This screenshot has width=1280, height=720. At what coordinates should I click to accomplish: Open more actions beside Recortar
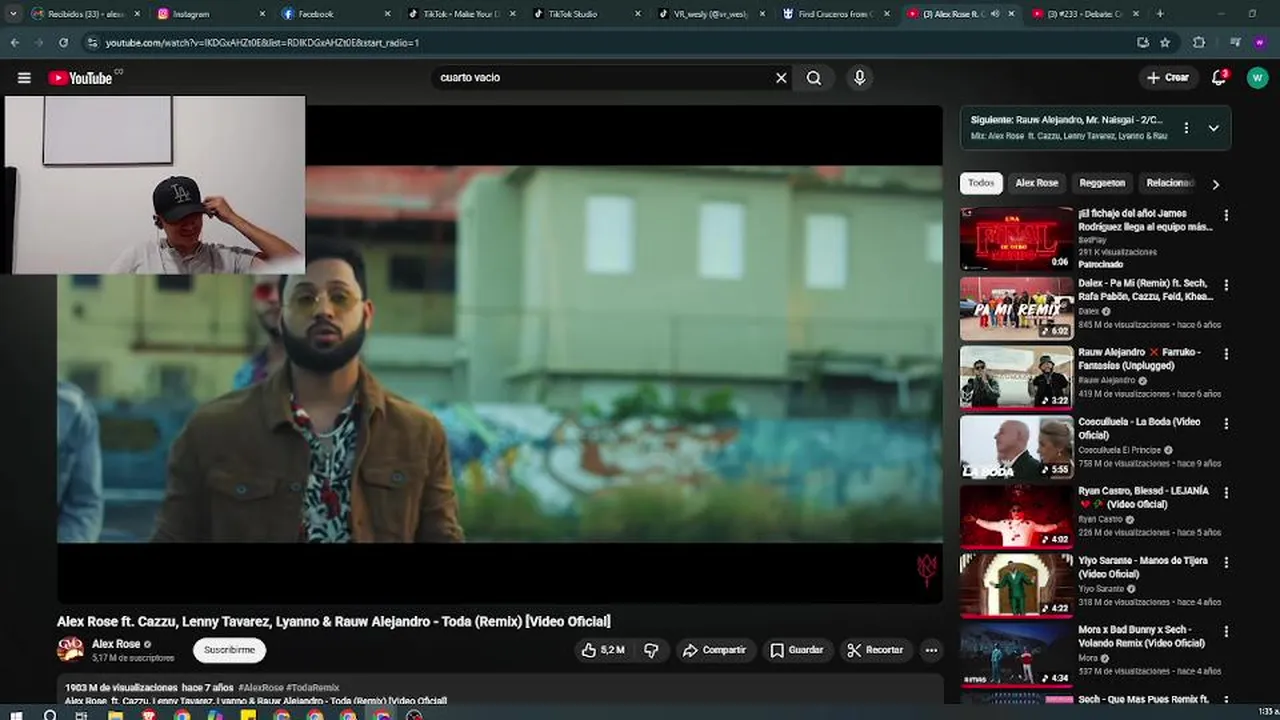coord(931,650)
